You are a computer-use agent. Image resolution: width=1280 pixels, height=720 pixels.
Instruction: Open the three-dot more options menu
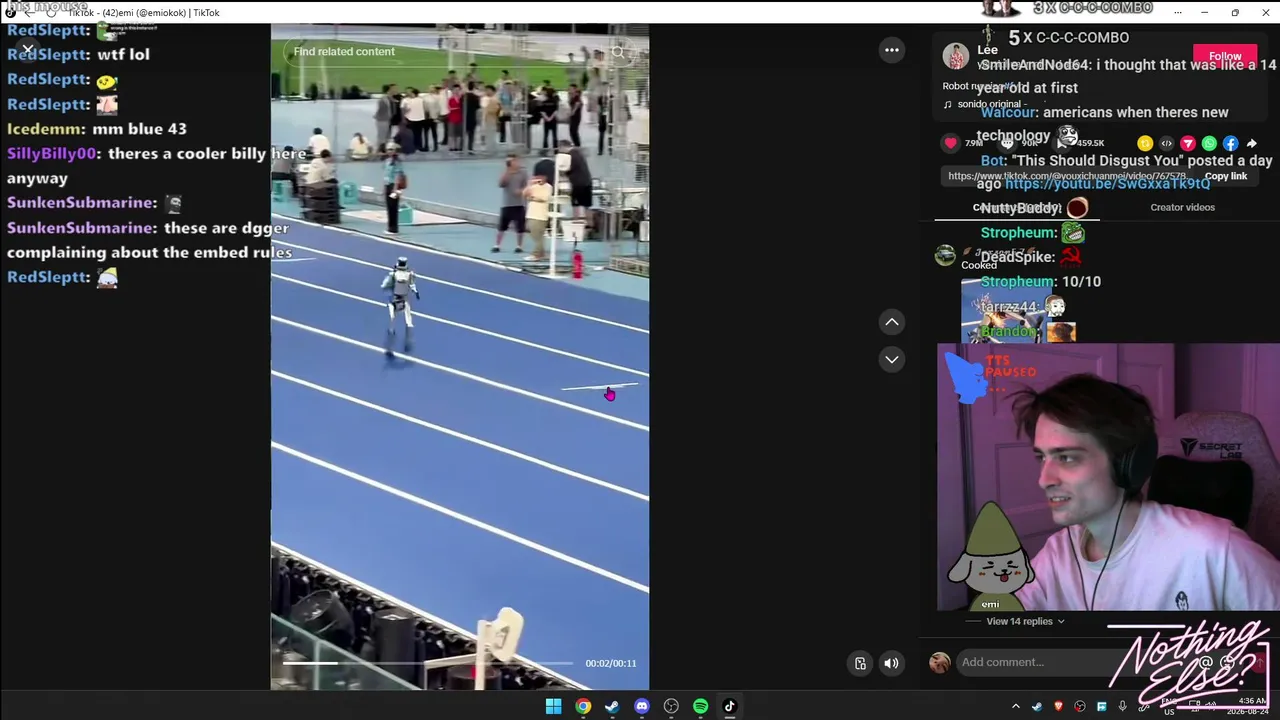pyautogui.click(x=891, y=50)
